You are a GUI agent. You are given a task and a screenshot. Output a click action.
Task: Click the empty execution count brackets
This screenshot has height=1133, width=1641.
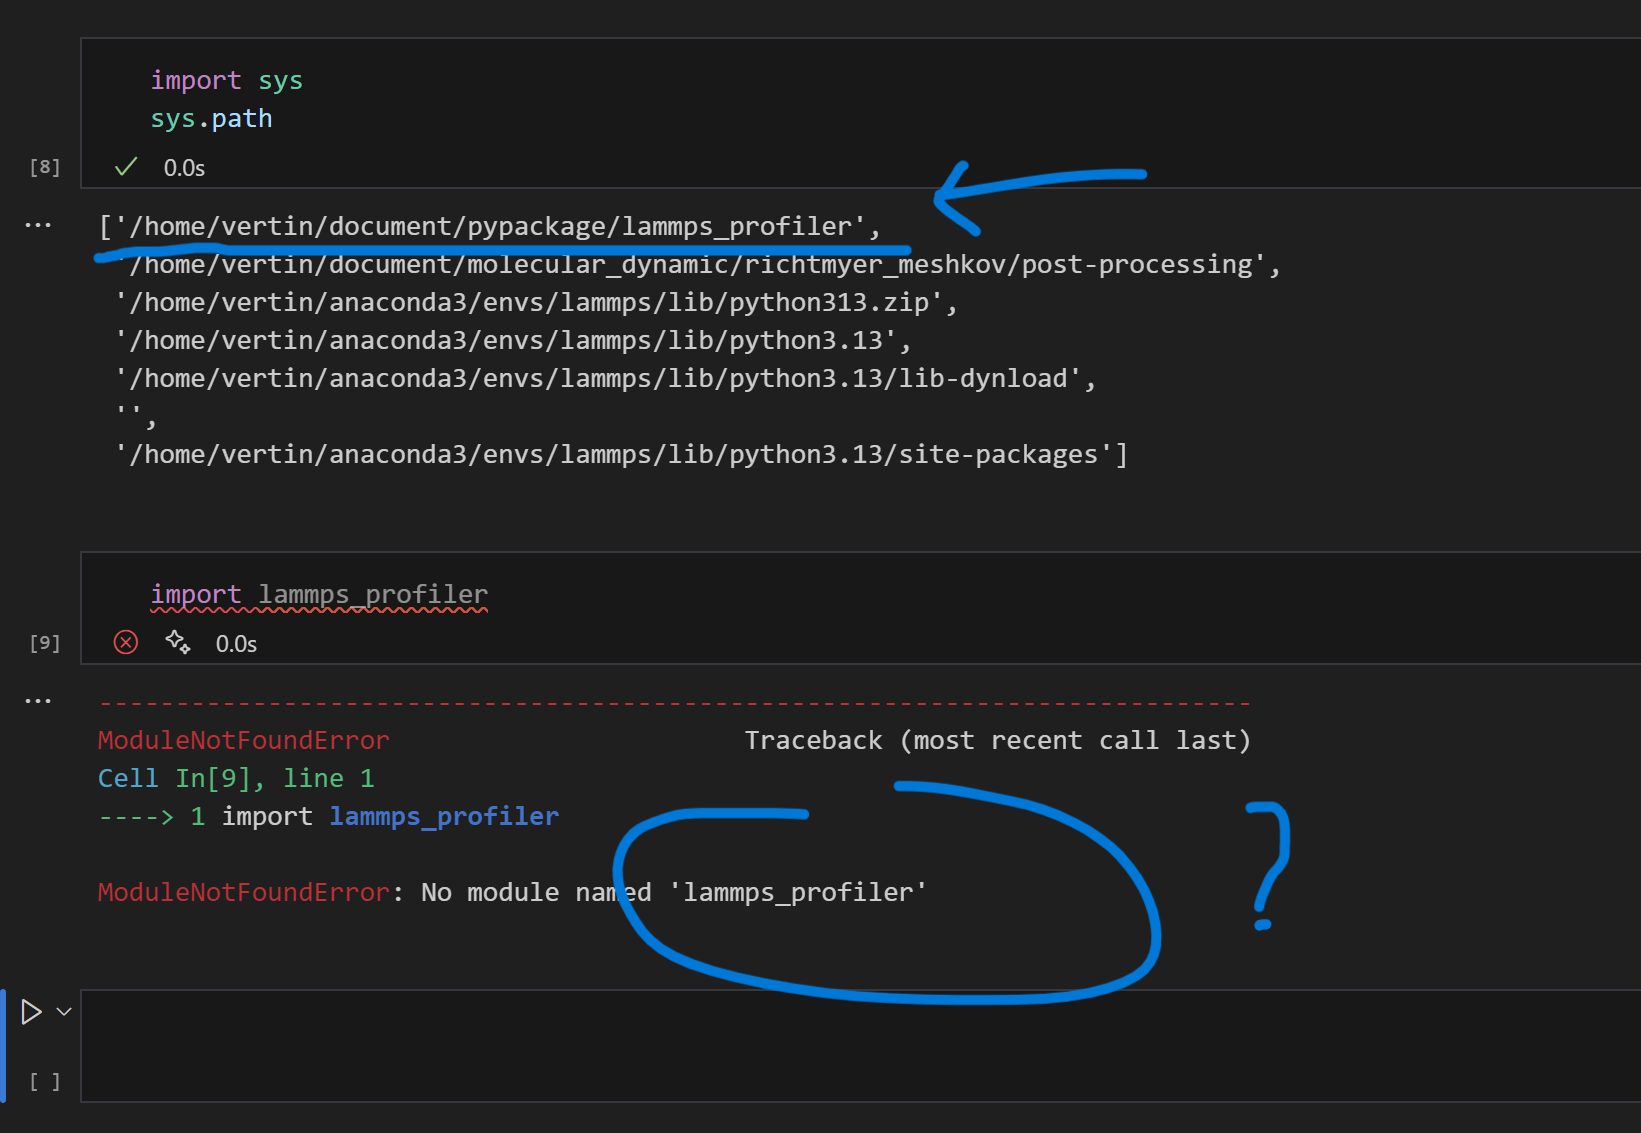pyautogui.click(x=45, y=1082)
